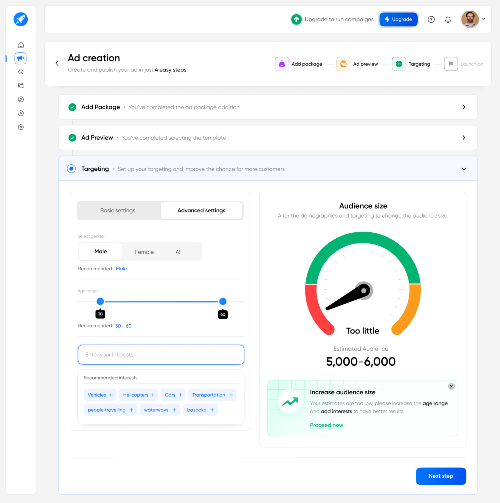Open the history clock icon in header
Viewport: 500px width, 503px height.
click(431, 20)
